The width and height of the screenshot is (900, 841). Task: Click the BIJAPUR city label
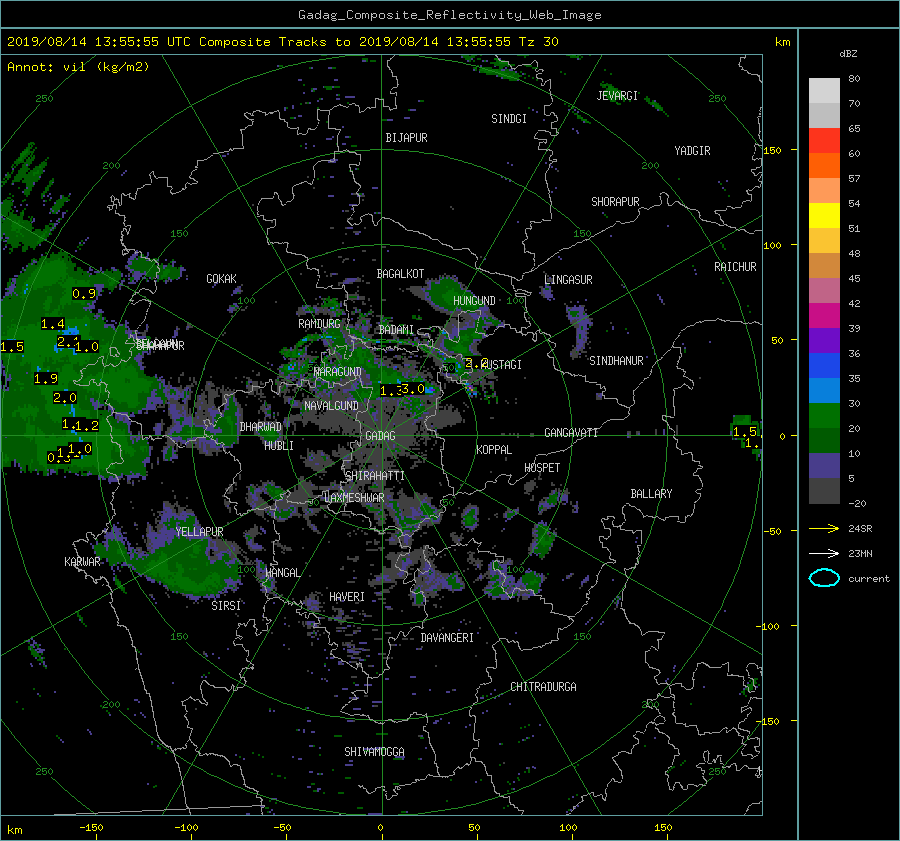click(406, 138)
